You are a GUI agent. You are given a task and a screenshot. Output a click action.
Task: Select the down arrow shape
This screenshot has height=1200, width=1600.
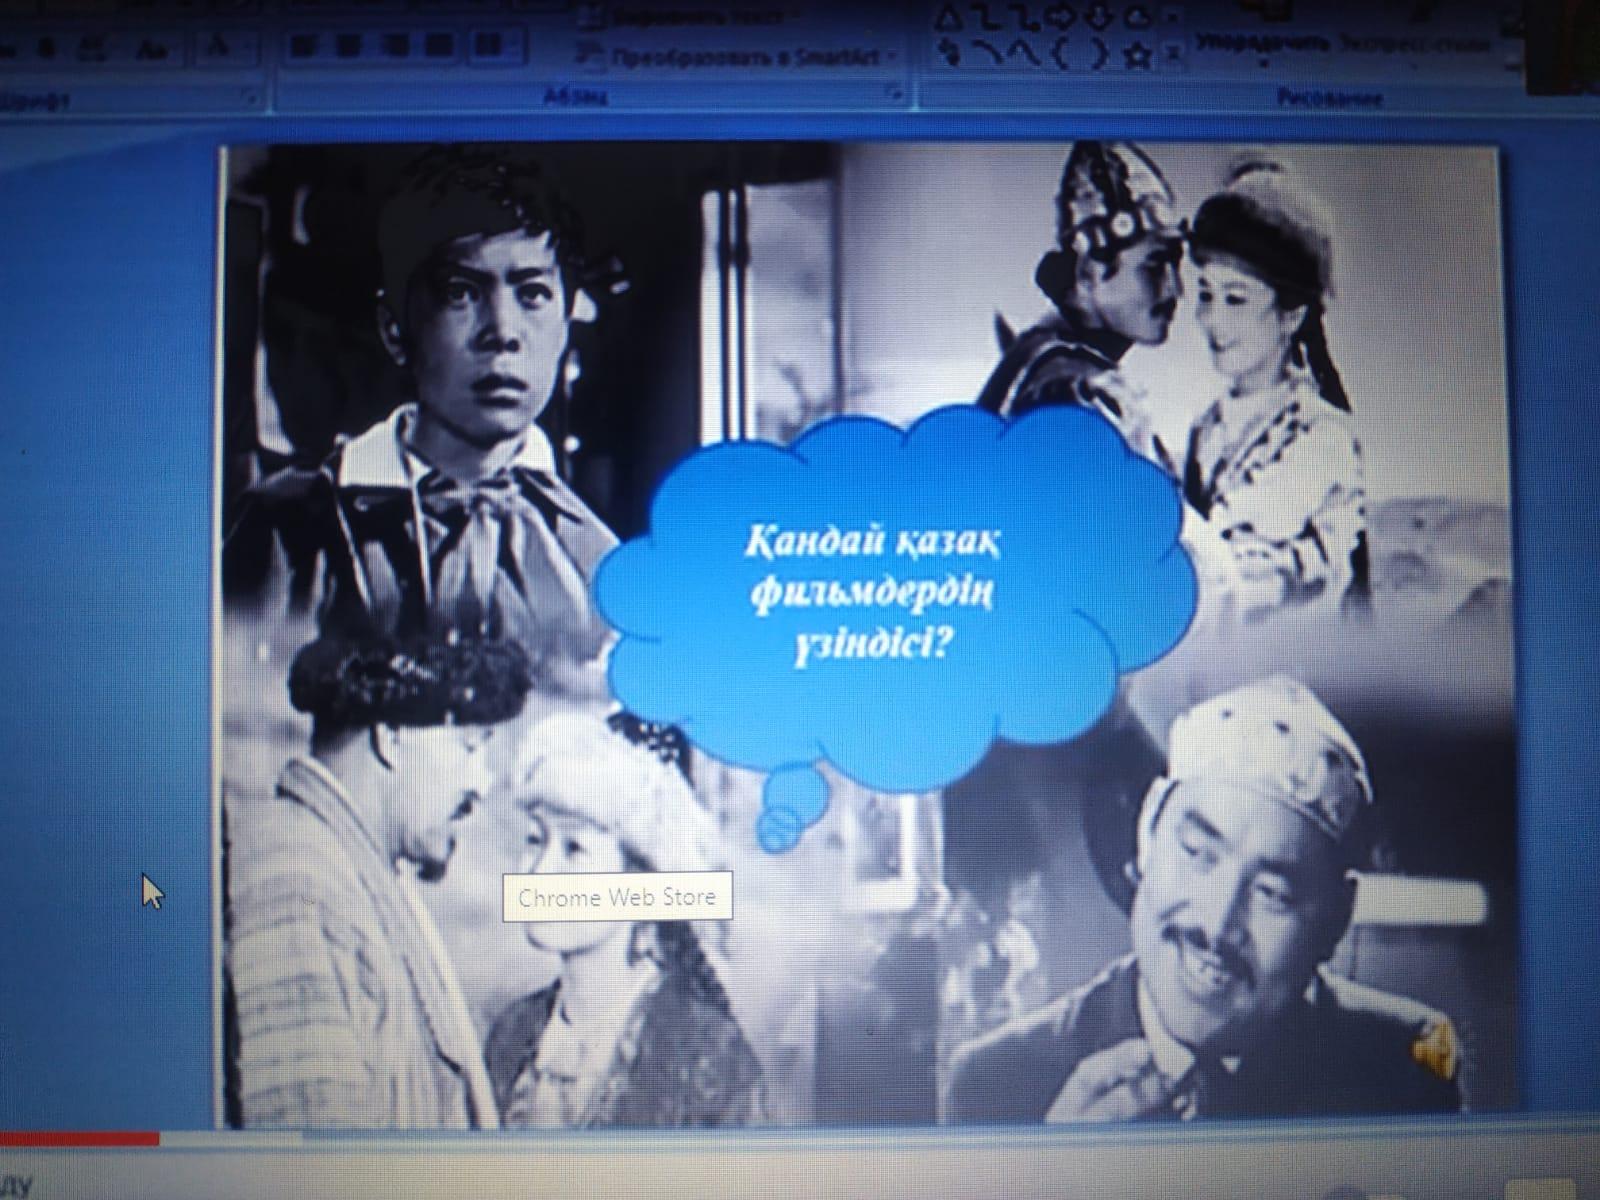pyautogui.click(x=1100, y=17)
